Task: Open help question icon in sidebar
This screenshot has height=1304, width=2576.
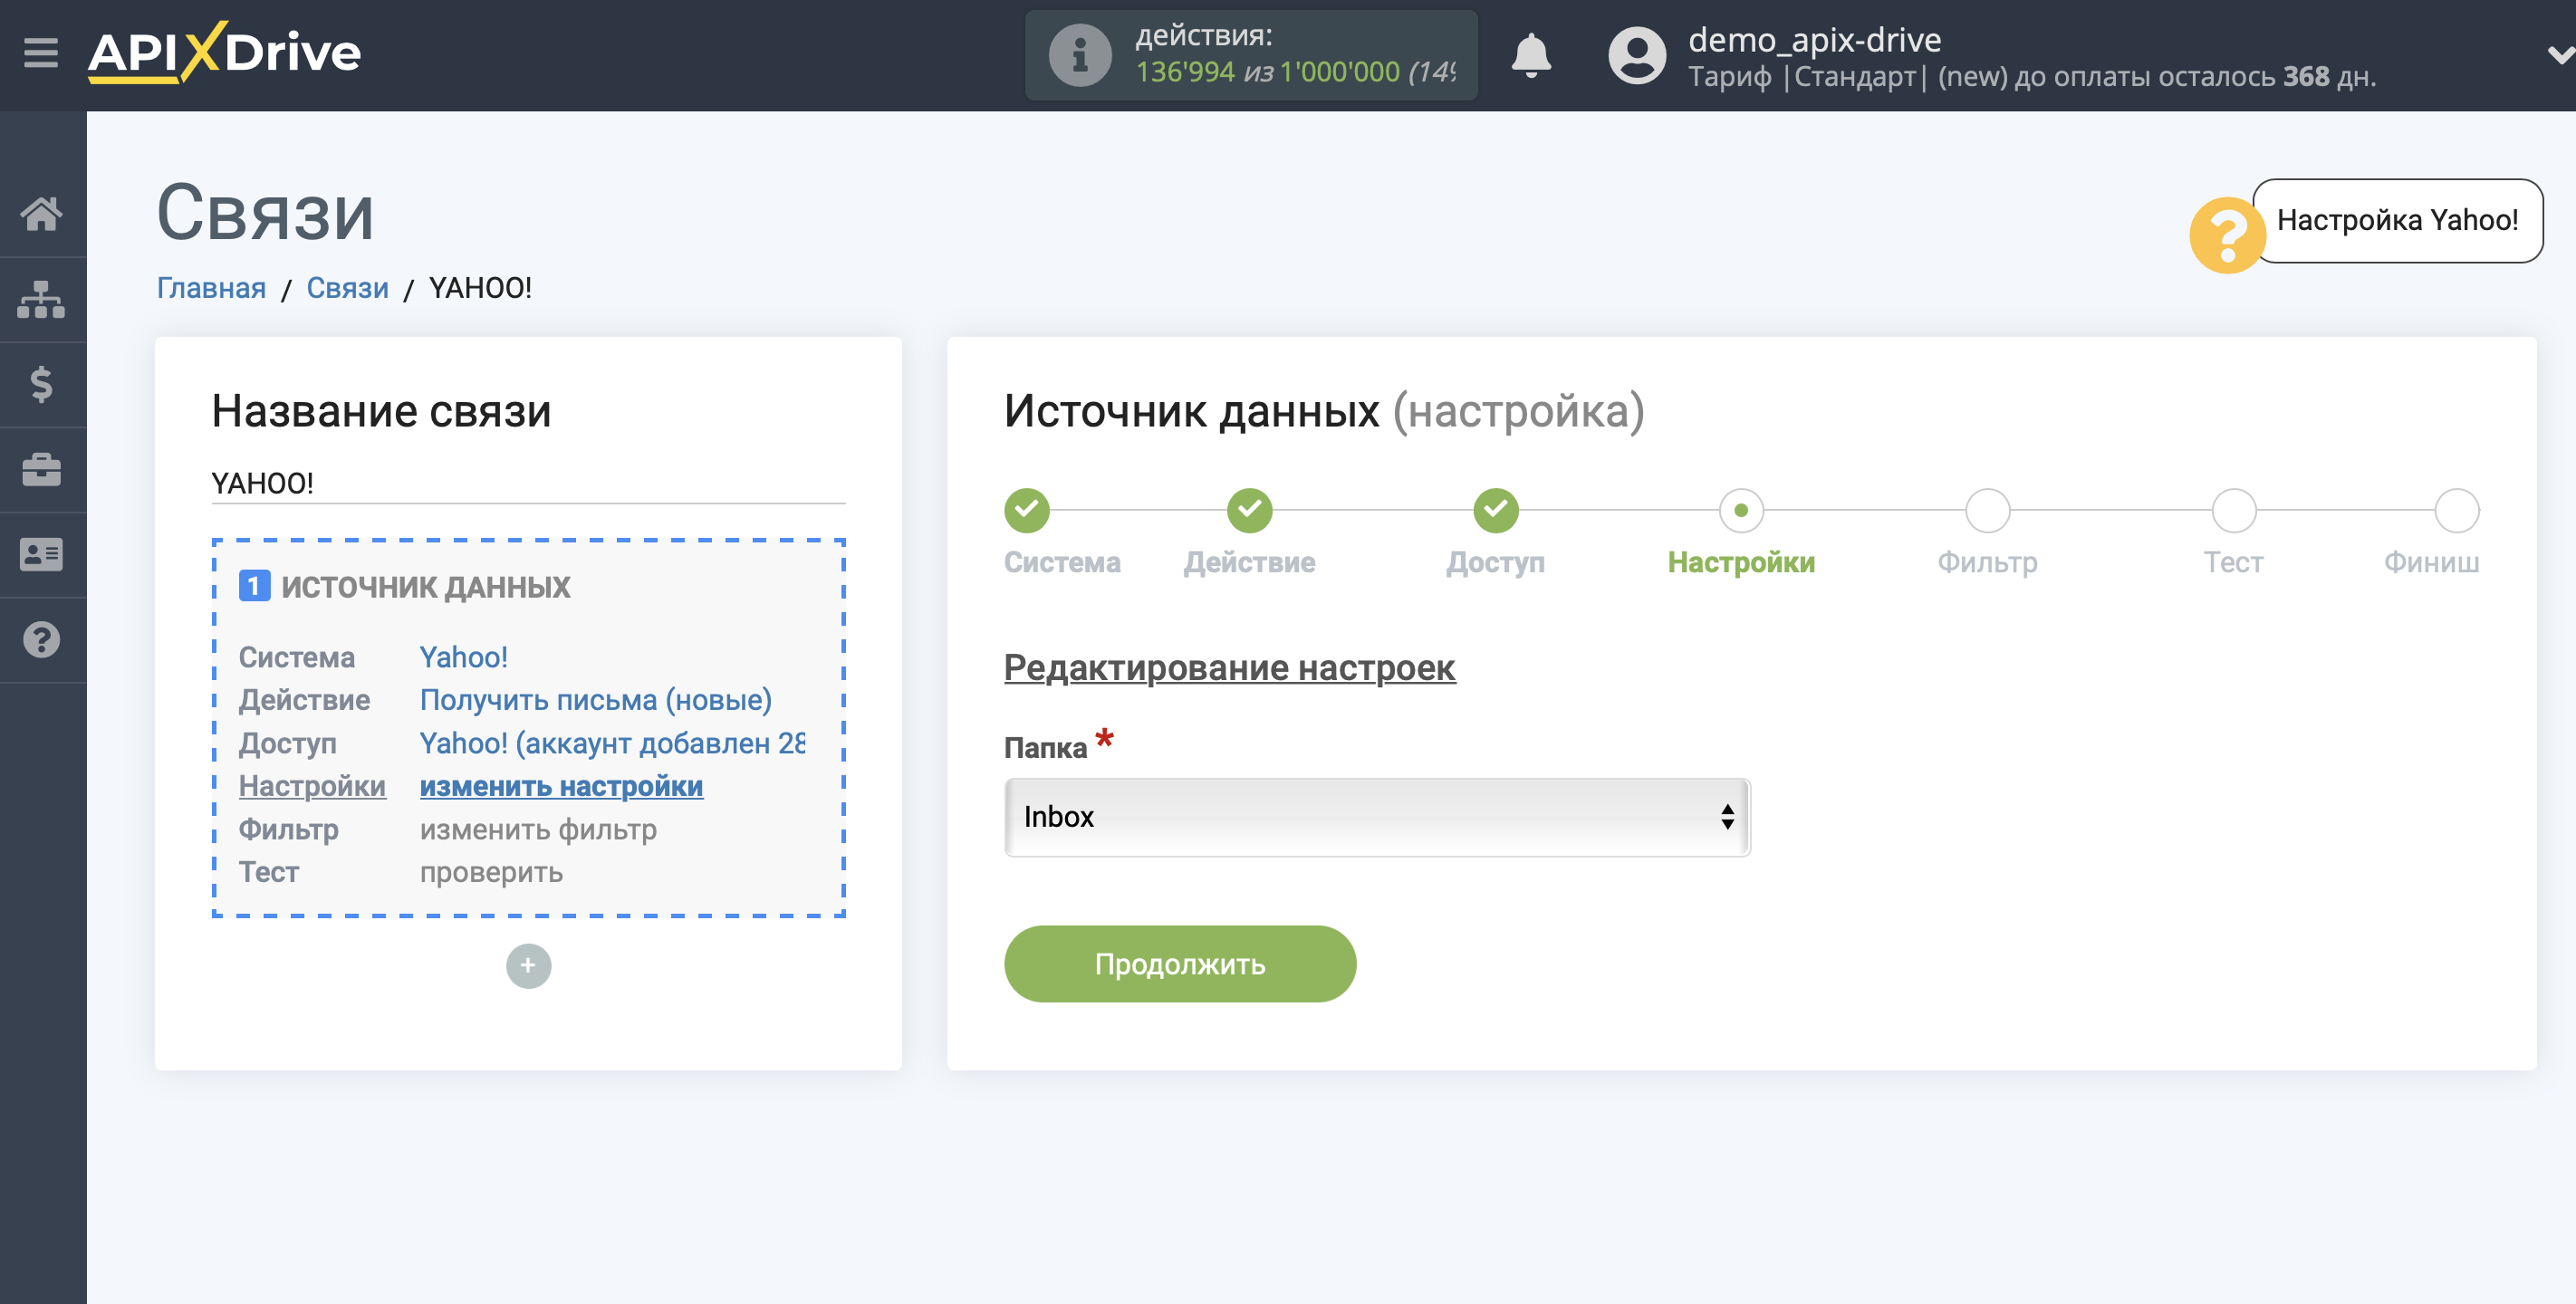Action: (x=41, y=640)
